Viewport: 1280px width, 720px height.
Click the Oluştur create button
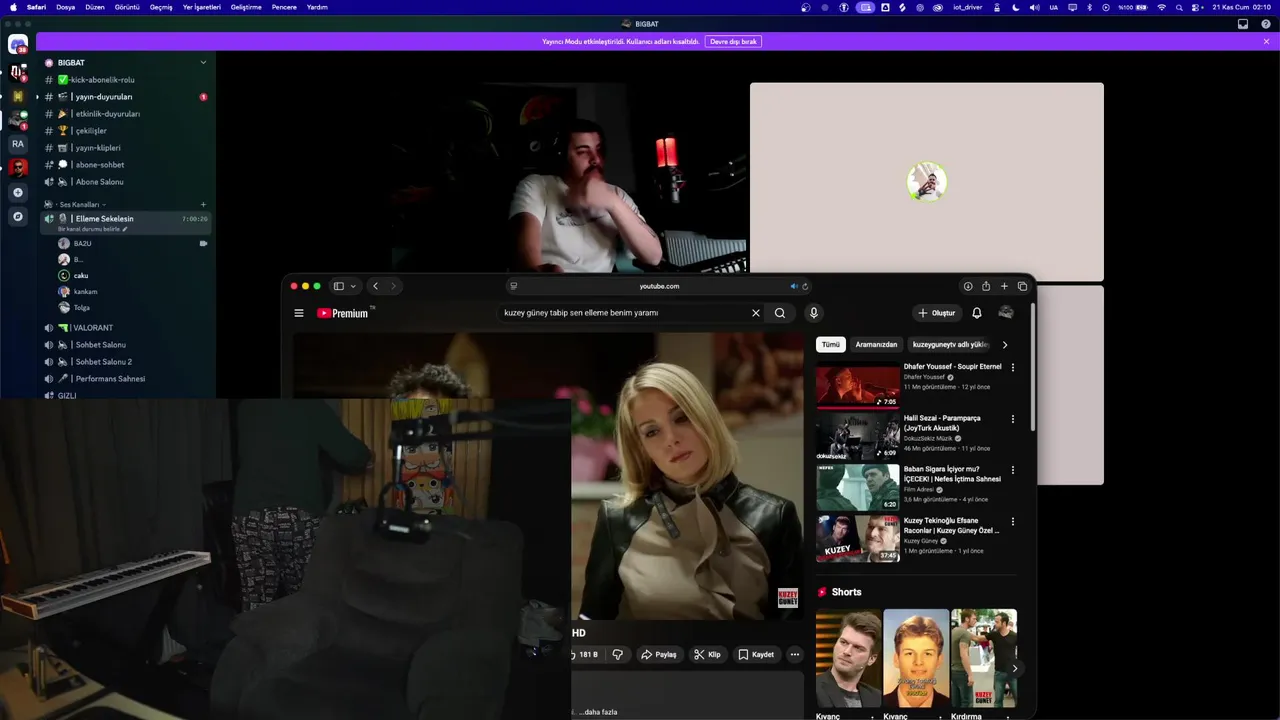[937, 313]
